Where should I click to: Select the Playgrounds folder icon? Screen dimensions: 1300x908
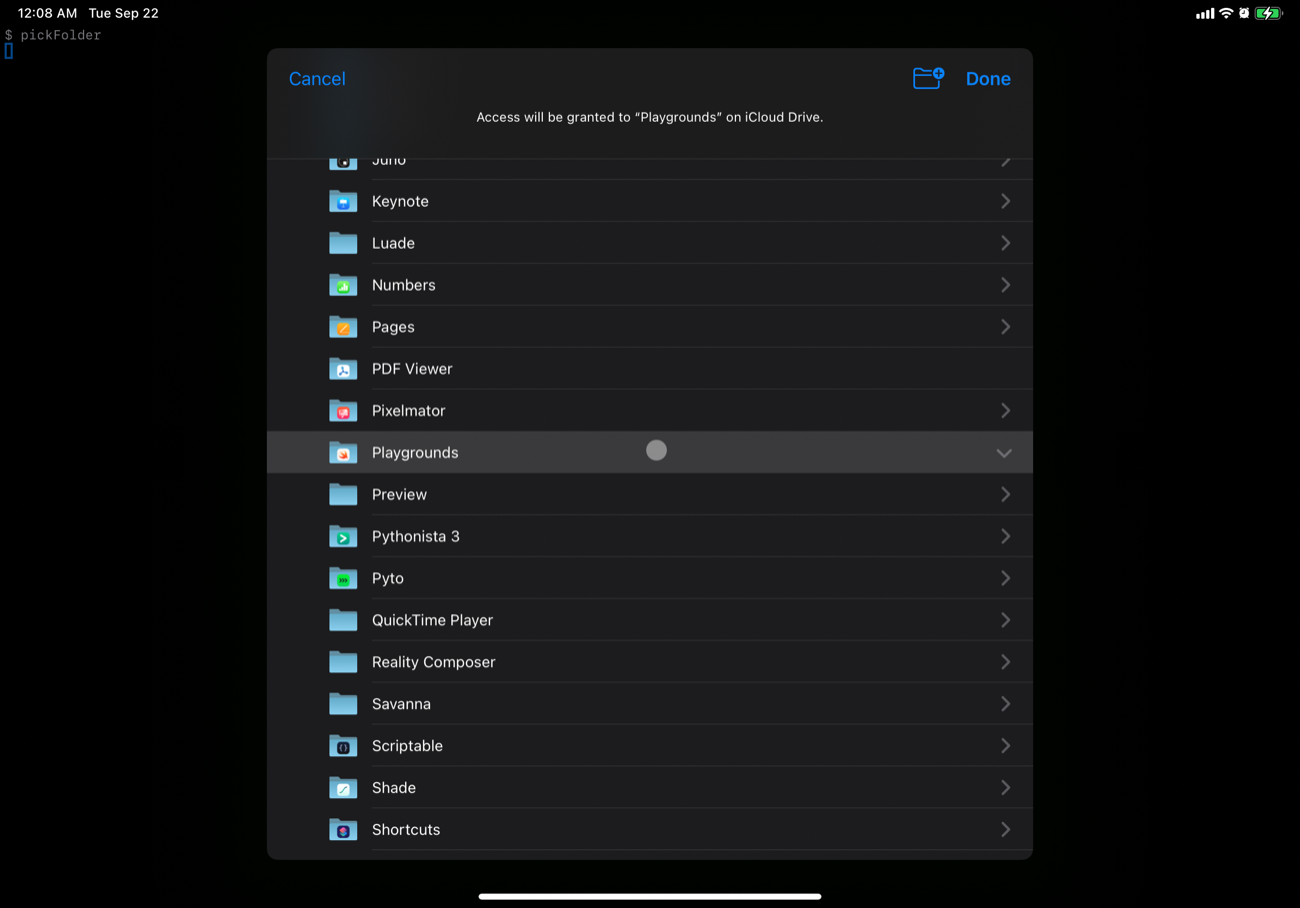coord(343,453)
